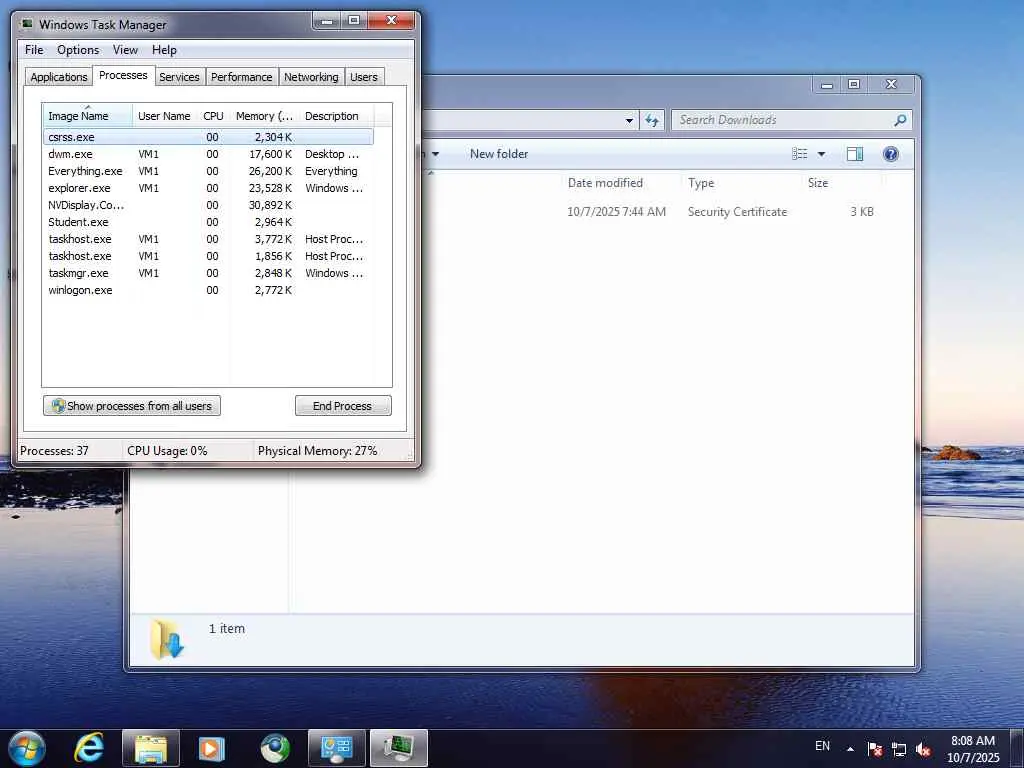This screenshot has width=1024, height=768.
Task: Click the Task Manager title bar icon
Action: pyautogui.click(x=27, y=24)
